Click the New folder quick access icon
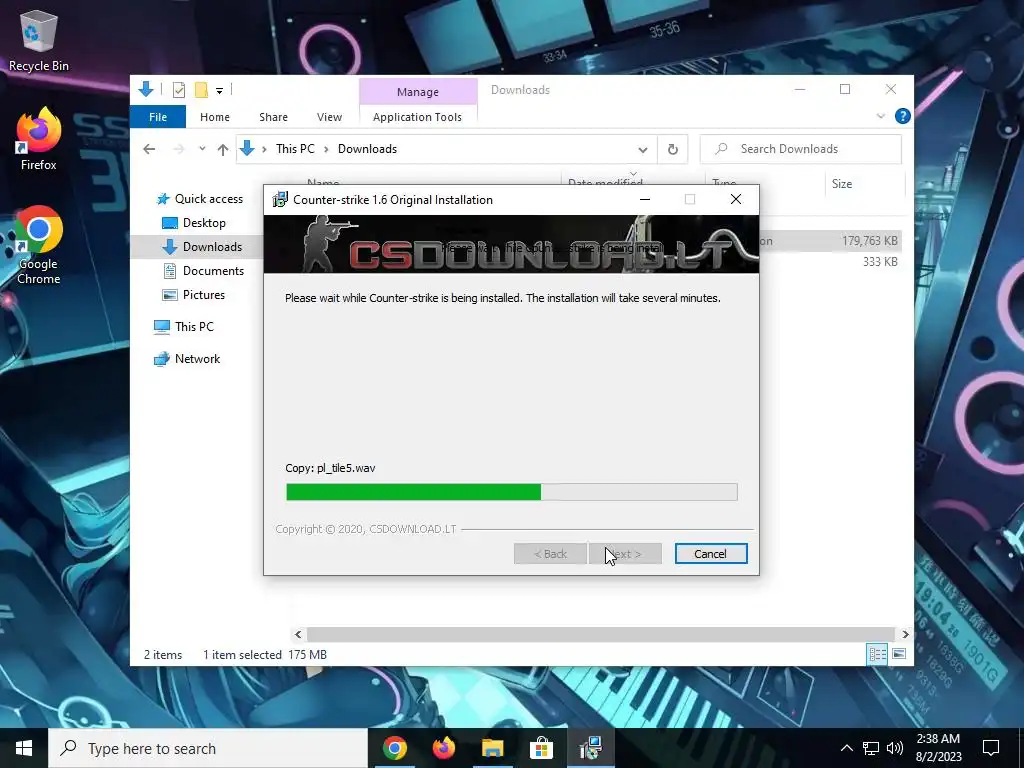This screenshot has width=1024, height=768. tap(202, 90)
